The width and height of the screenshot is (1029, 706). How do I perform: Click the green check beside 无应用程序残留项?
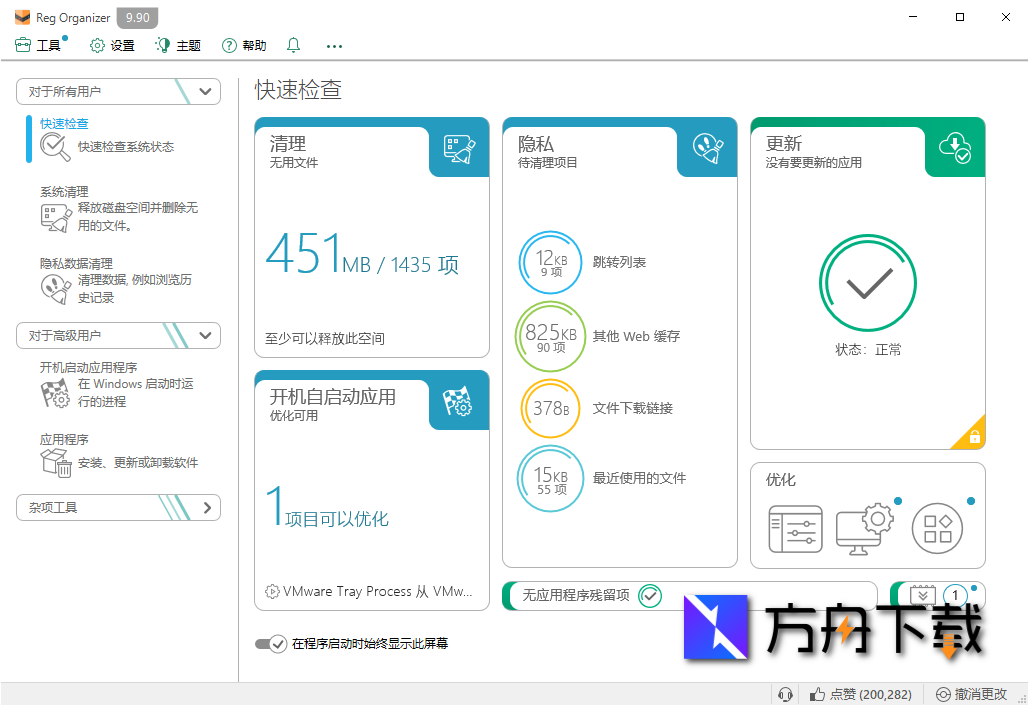point(650,595)
